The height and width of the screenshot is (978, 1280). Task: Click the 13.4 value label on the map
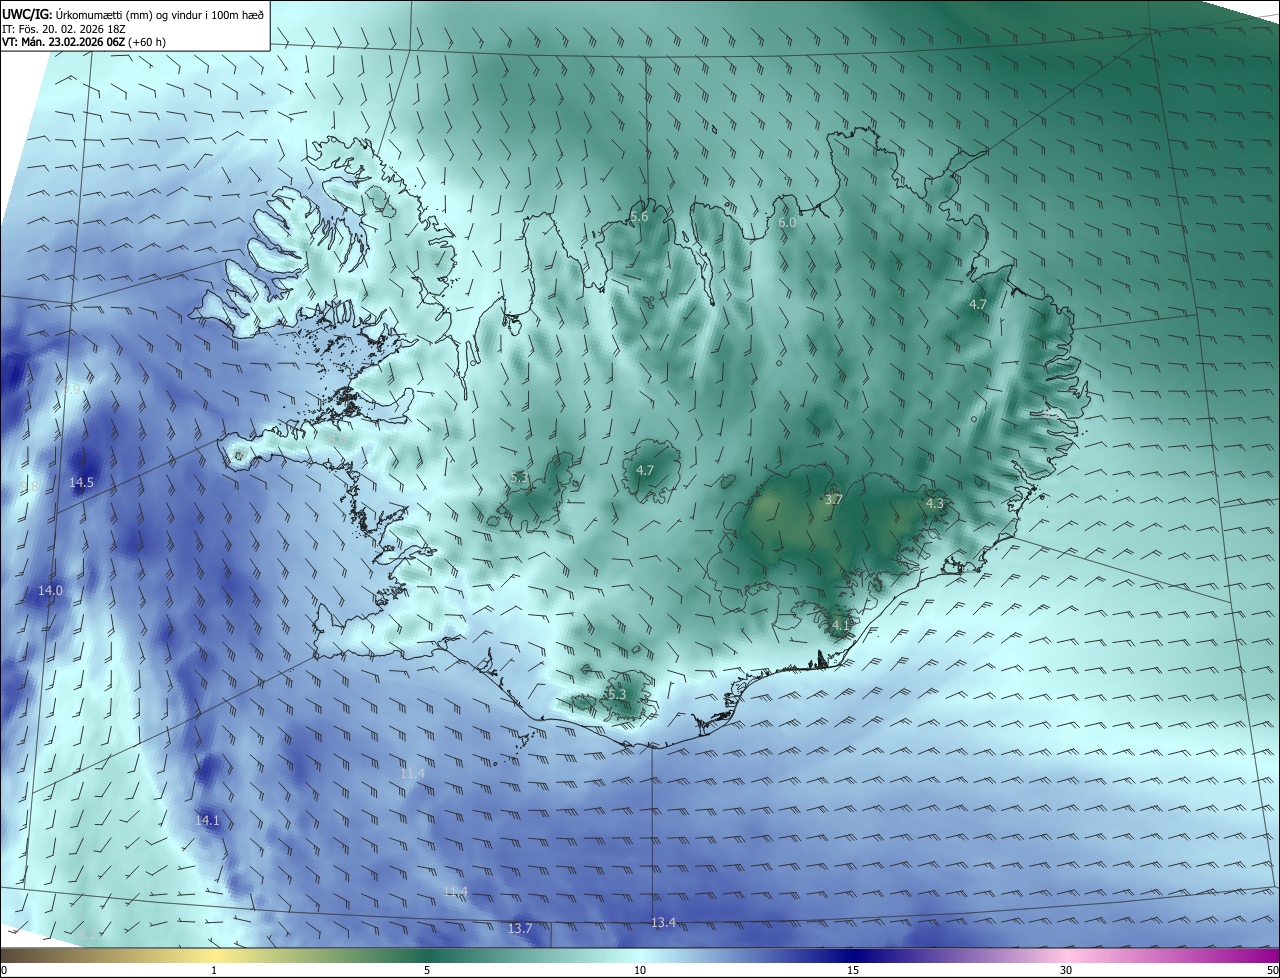663,922
